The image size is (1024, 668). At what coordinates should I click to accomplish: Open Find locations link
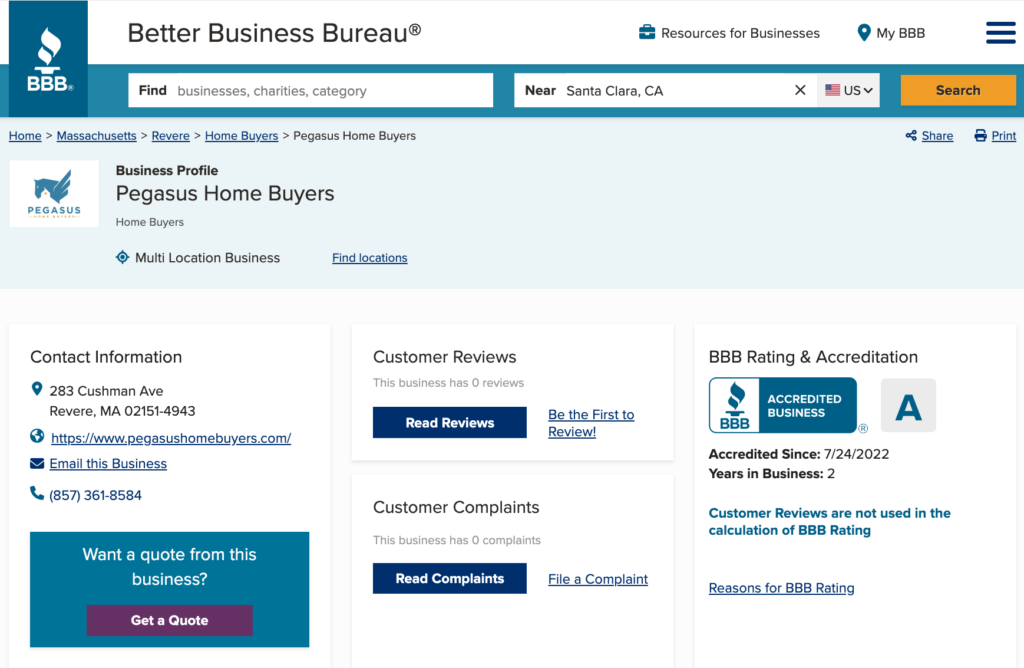[x=370, y=258]
